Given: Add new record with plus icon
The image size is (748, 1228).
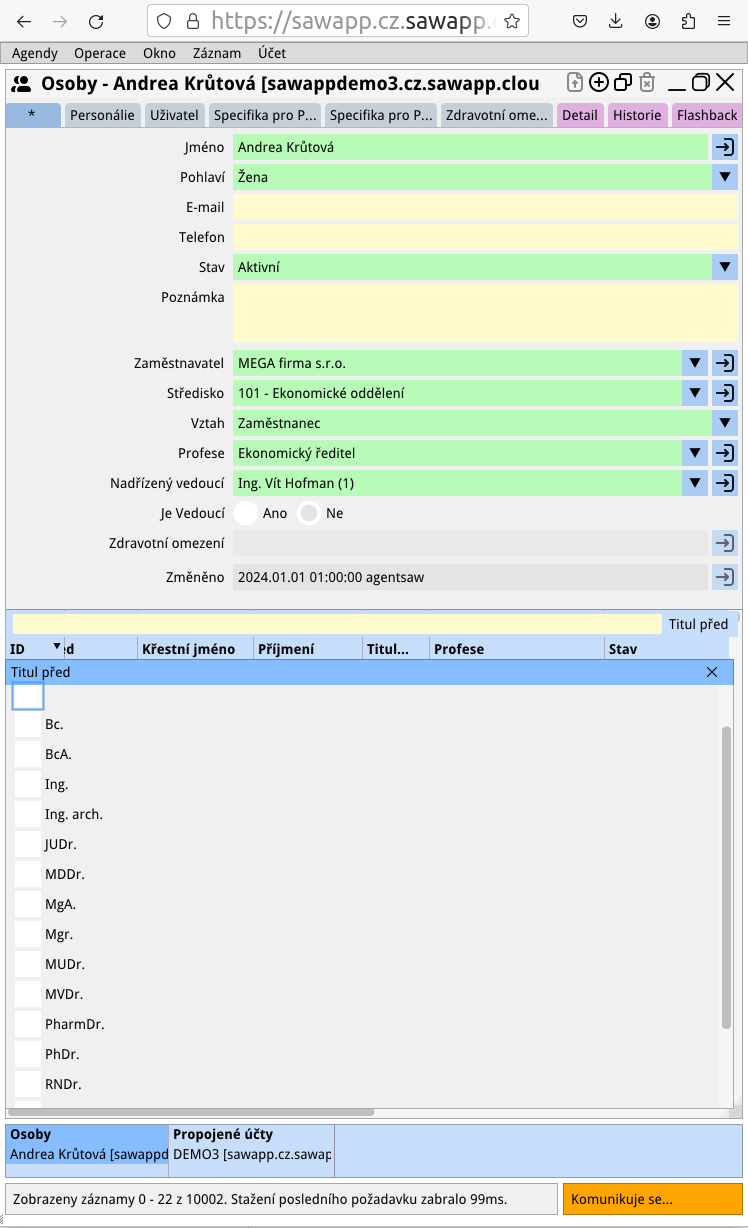Looking at the screenshot, I should [x=599, y=83].
